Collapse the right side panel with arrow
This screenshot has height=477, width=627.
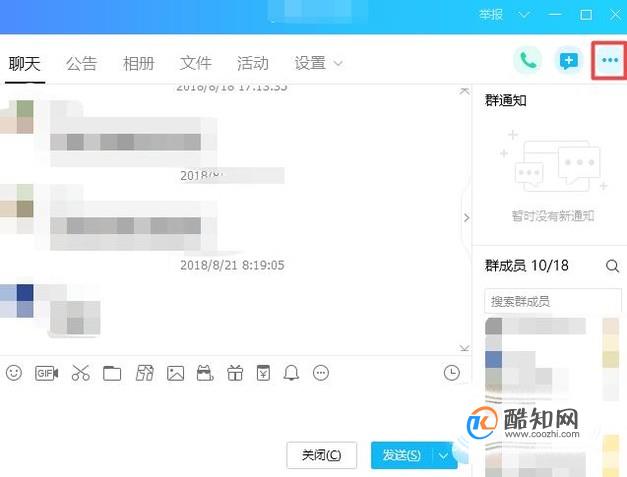[x=466, y=218]
